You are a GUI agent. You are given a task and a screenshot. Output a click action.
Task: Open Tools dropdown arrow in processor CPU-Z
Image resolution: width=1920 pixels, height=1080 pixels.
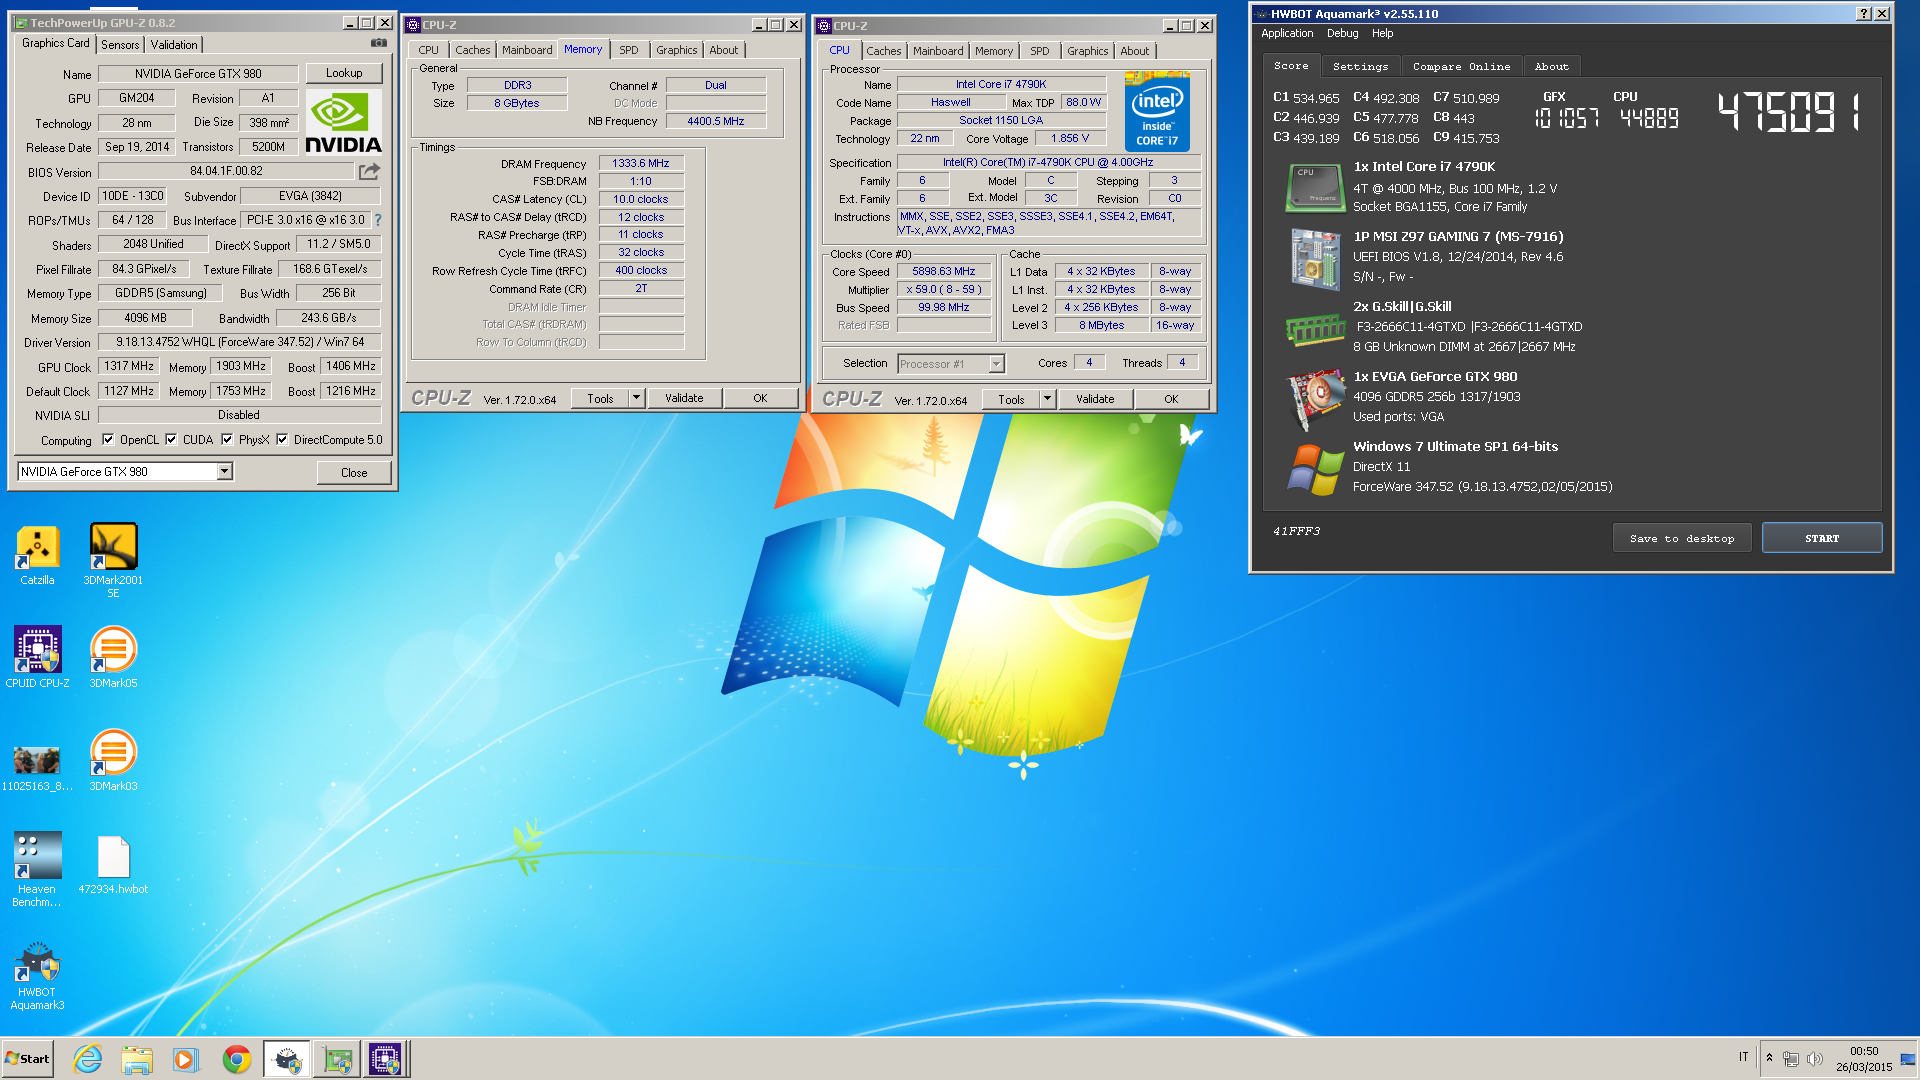click(1047, 399)
